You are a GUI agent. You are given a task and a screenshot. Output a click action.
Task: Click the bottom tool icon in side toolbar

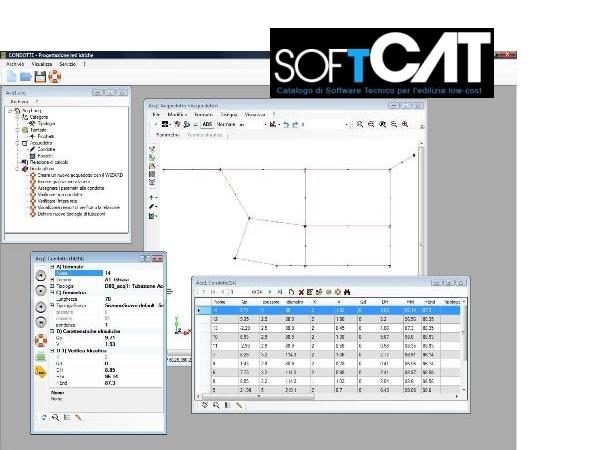(x=152, y=216)
